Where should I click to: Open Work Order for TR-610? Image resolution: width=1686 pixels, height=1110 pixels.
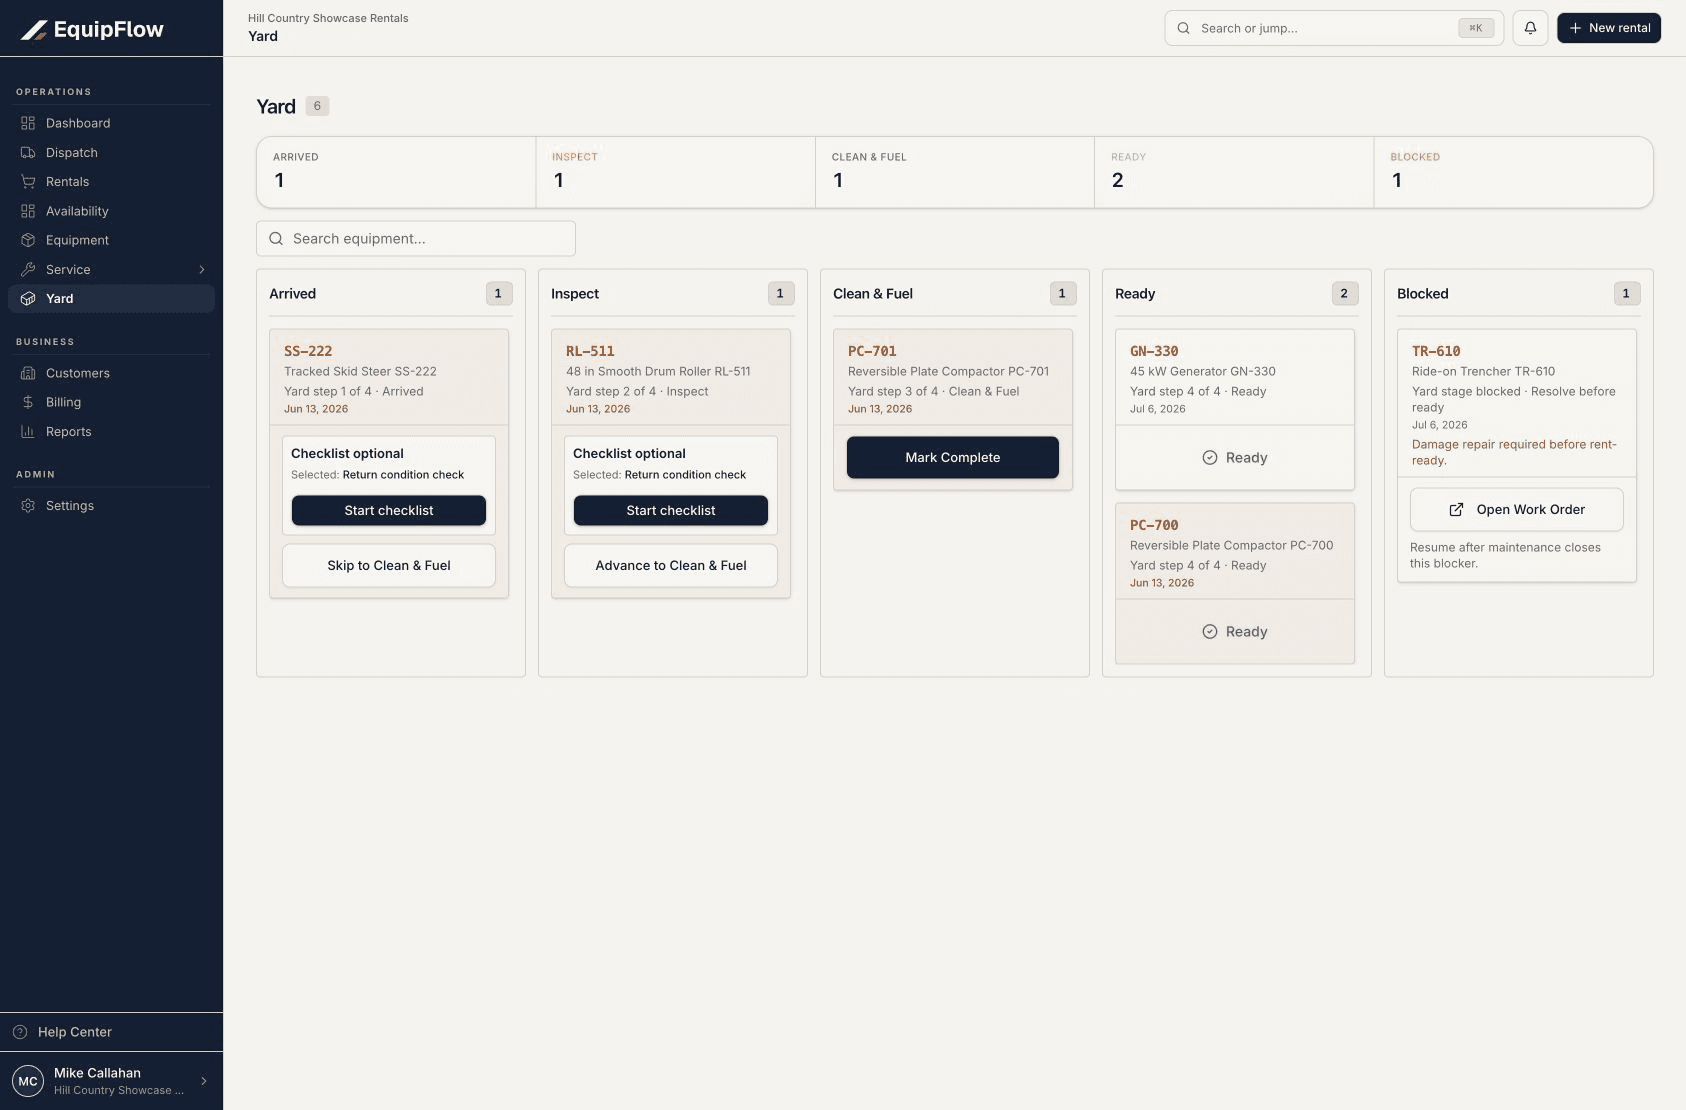(1517, 510)
